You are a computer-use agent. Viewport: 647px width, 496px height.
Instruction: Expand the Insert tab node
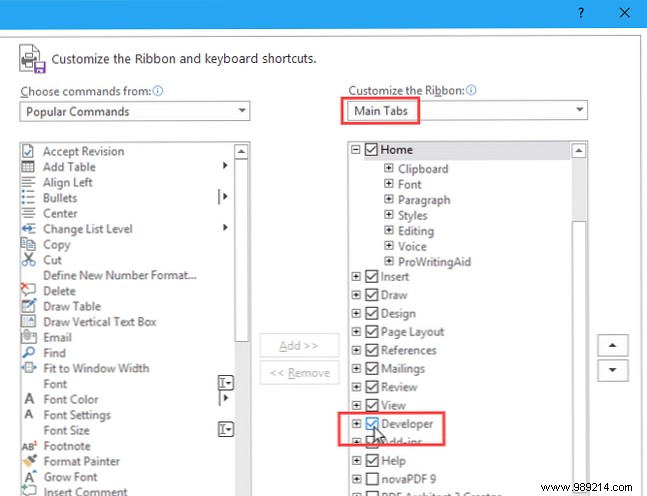coord(356,276)
